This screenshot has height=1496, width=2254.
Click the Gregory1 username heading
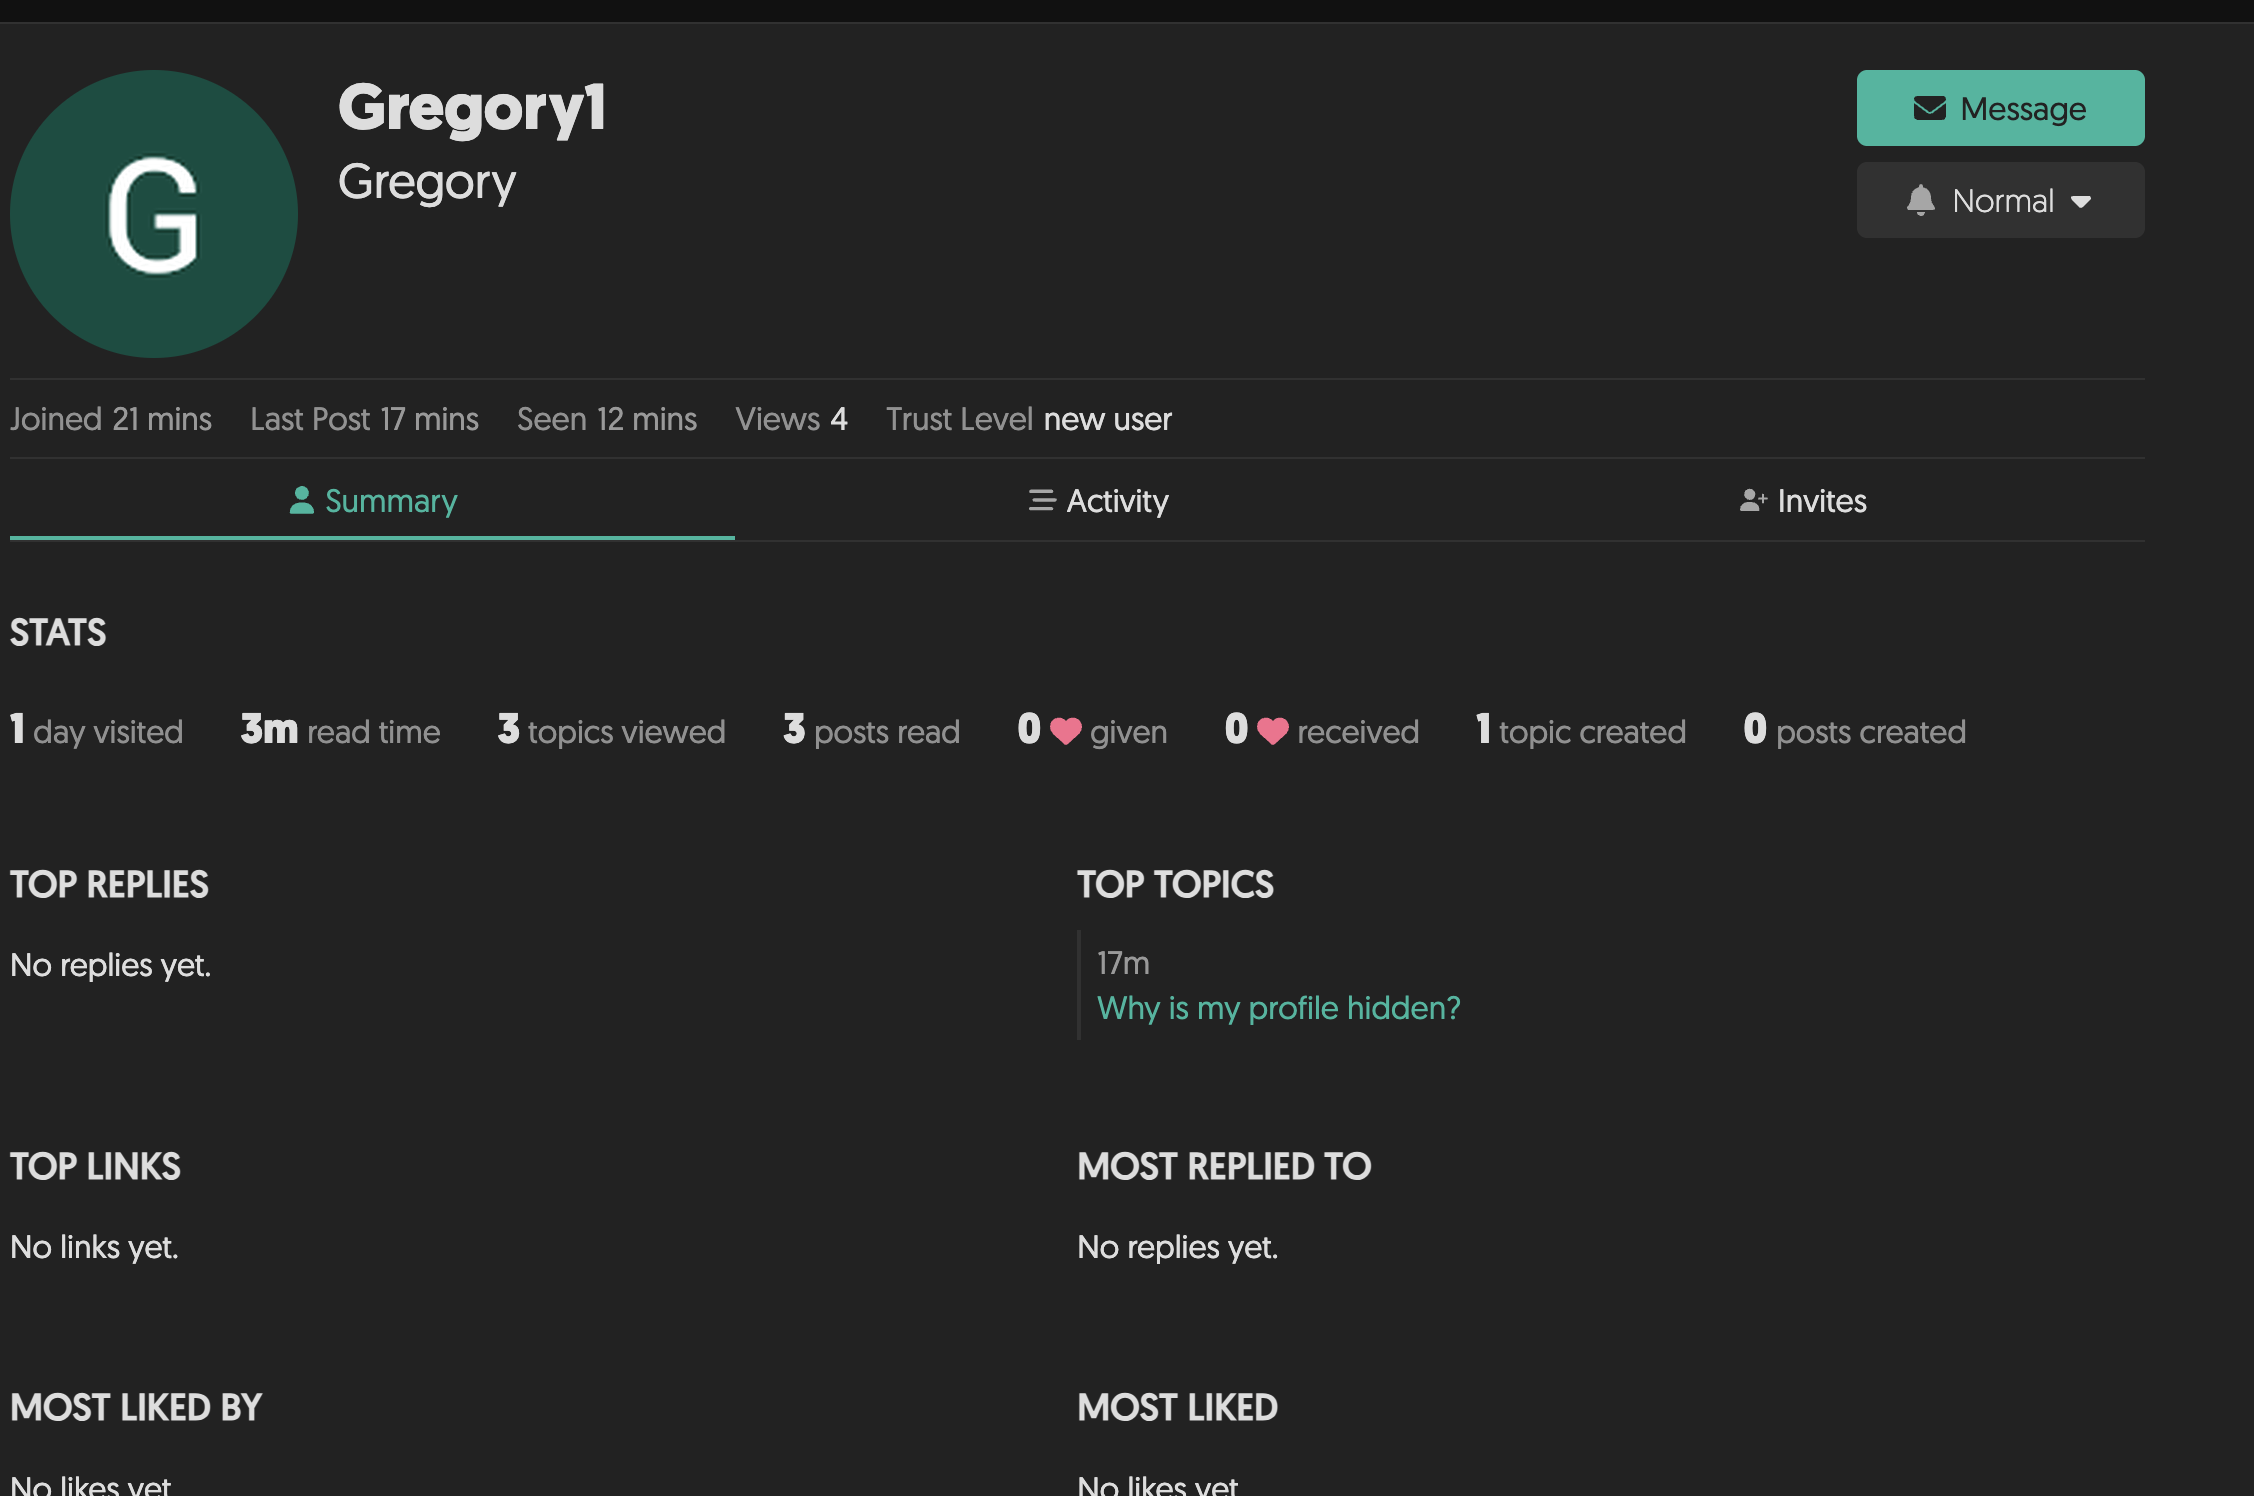tap(472, 108)
